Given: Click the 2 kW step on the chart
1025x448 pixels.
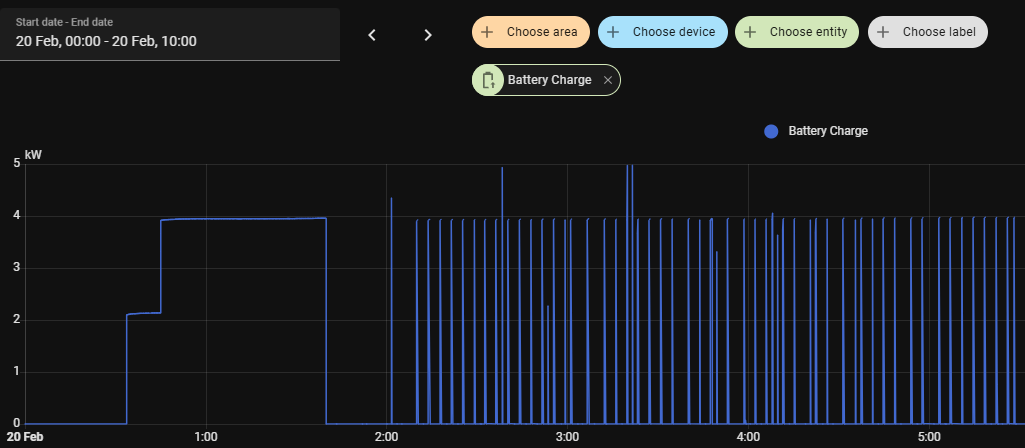Looking at the screenshot, I should [x=144, y=313].
